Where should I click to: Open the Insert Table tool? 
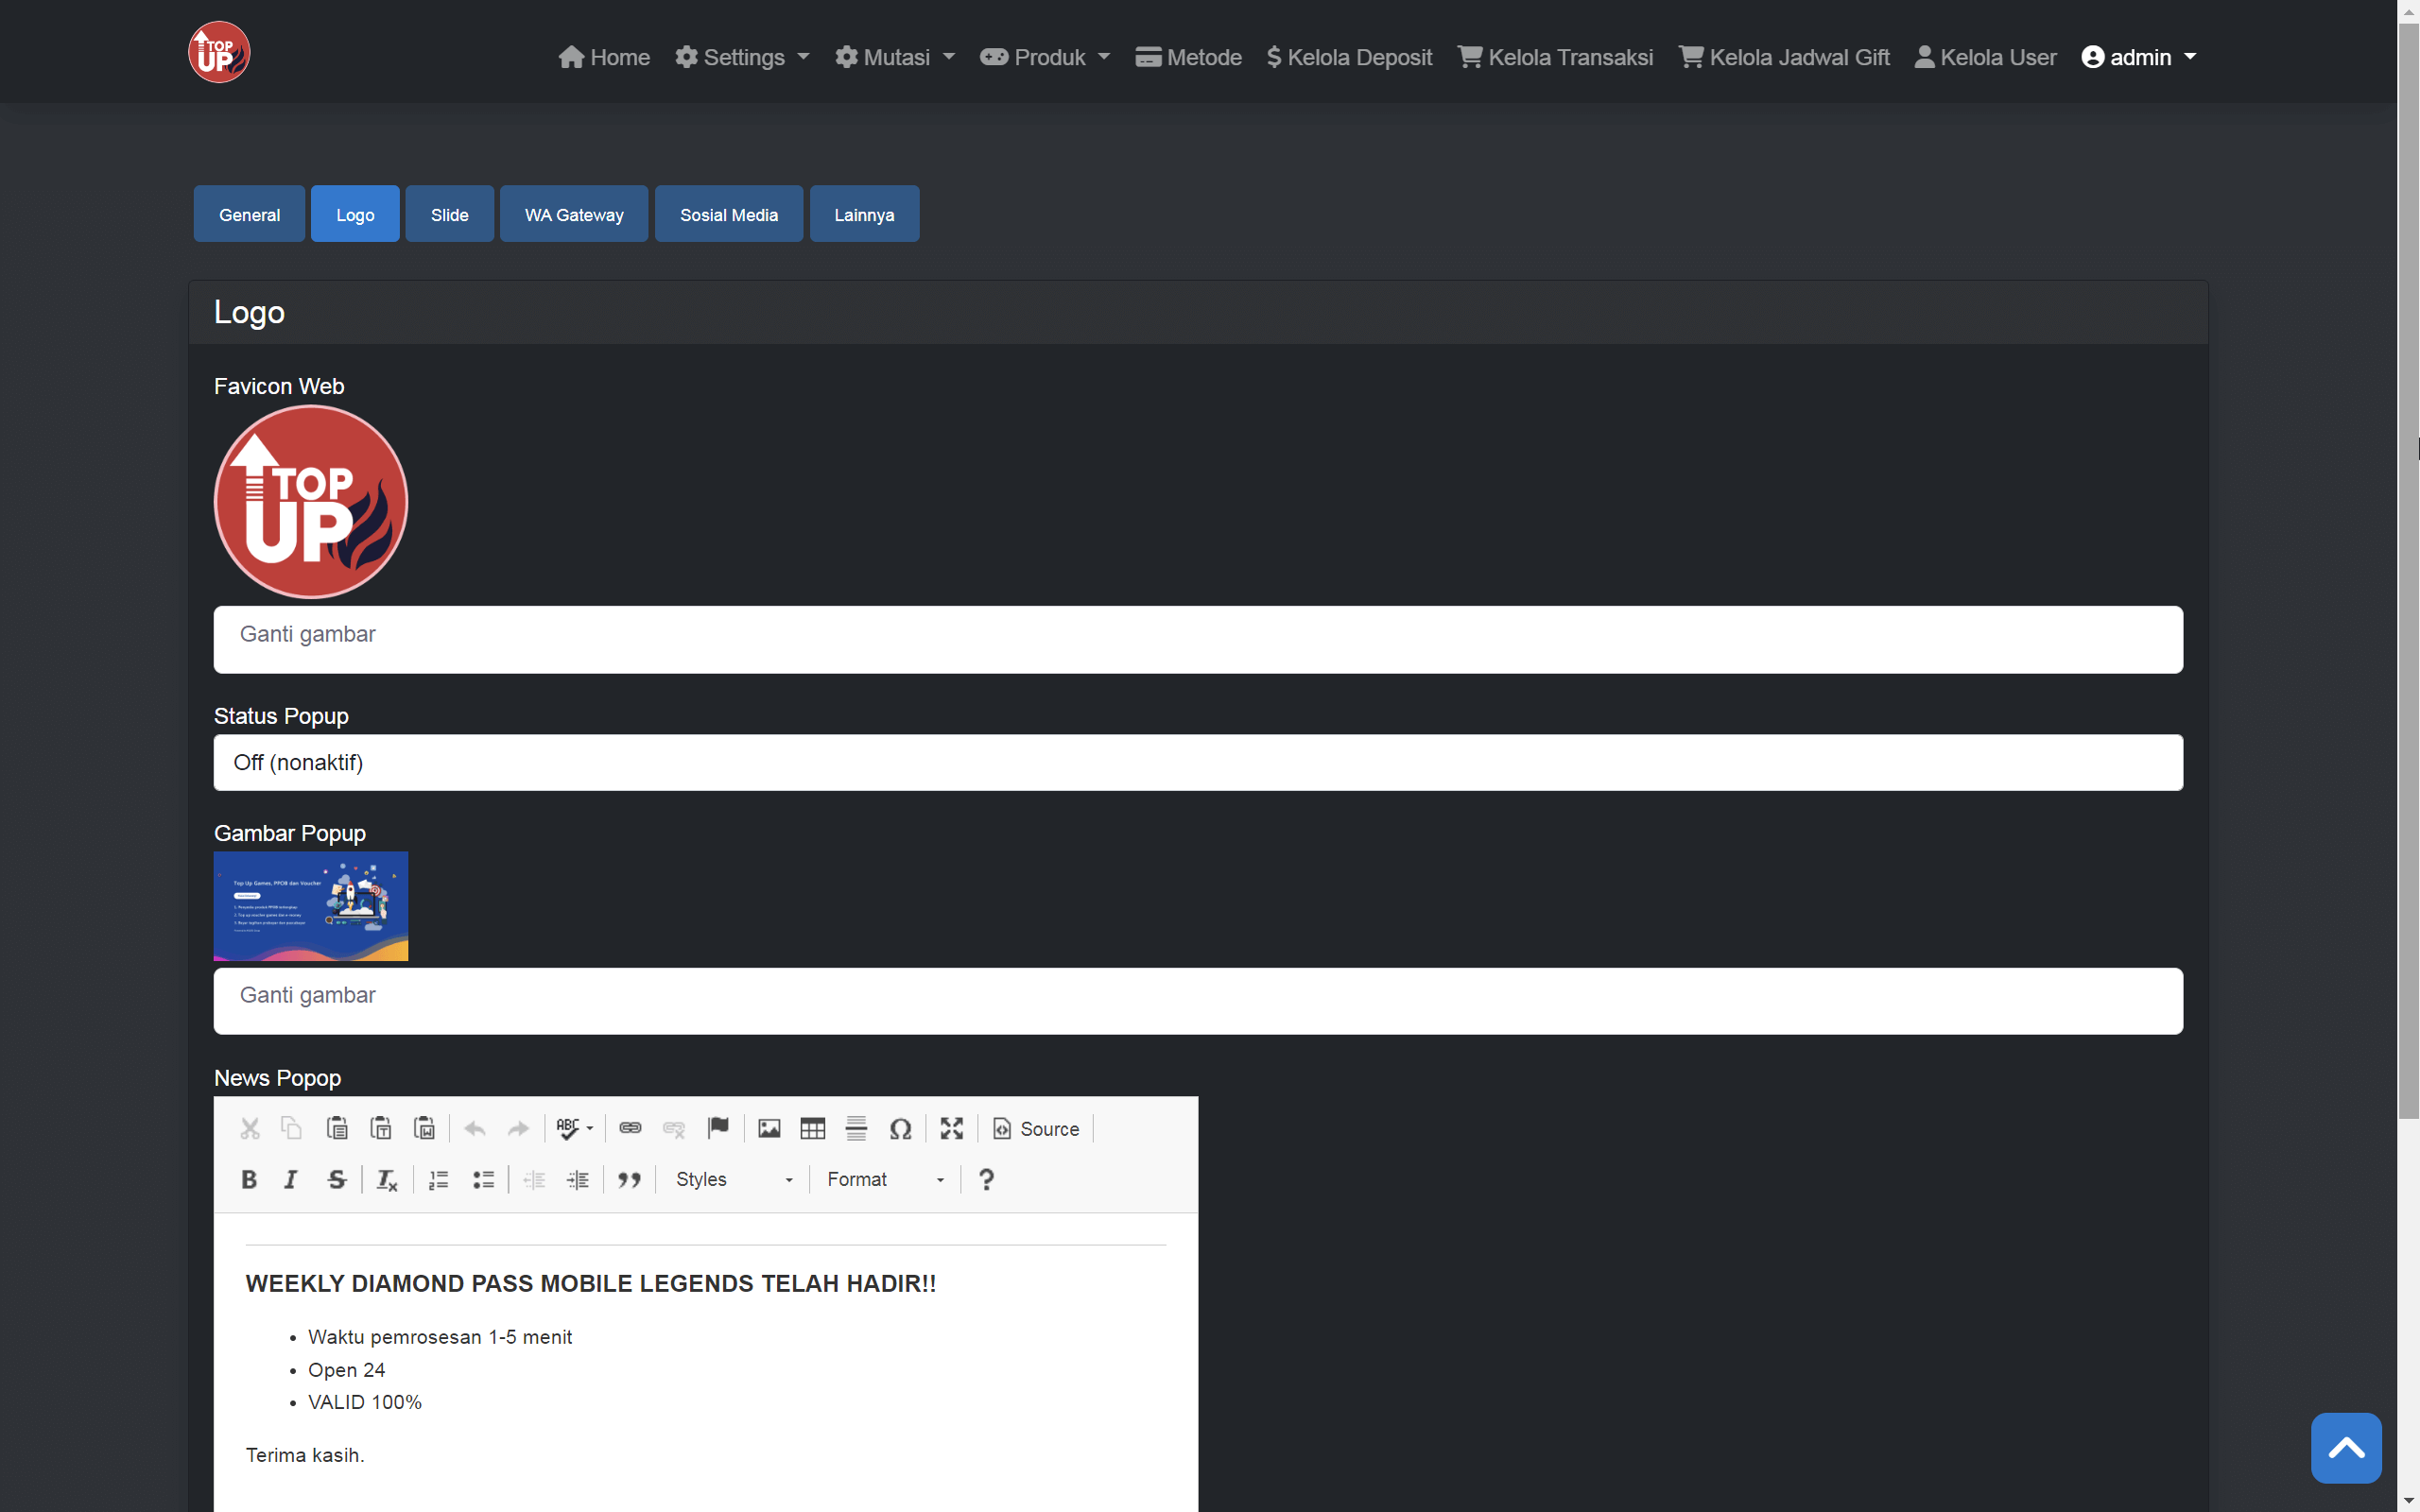[812, 1128]
